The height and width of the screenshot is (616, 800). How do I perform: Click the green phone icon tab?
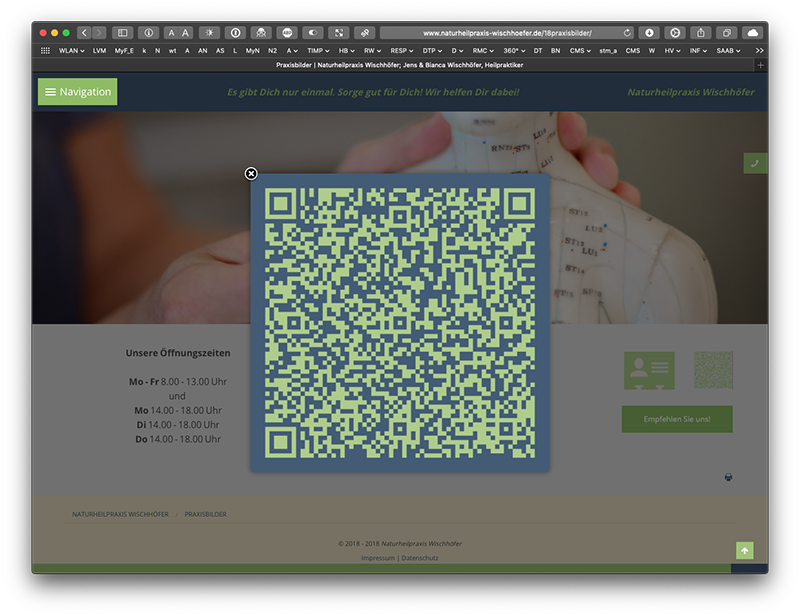point(755,163)
